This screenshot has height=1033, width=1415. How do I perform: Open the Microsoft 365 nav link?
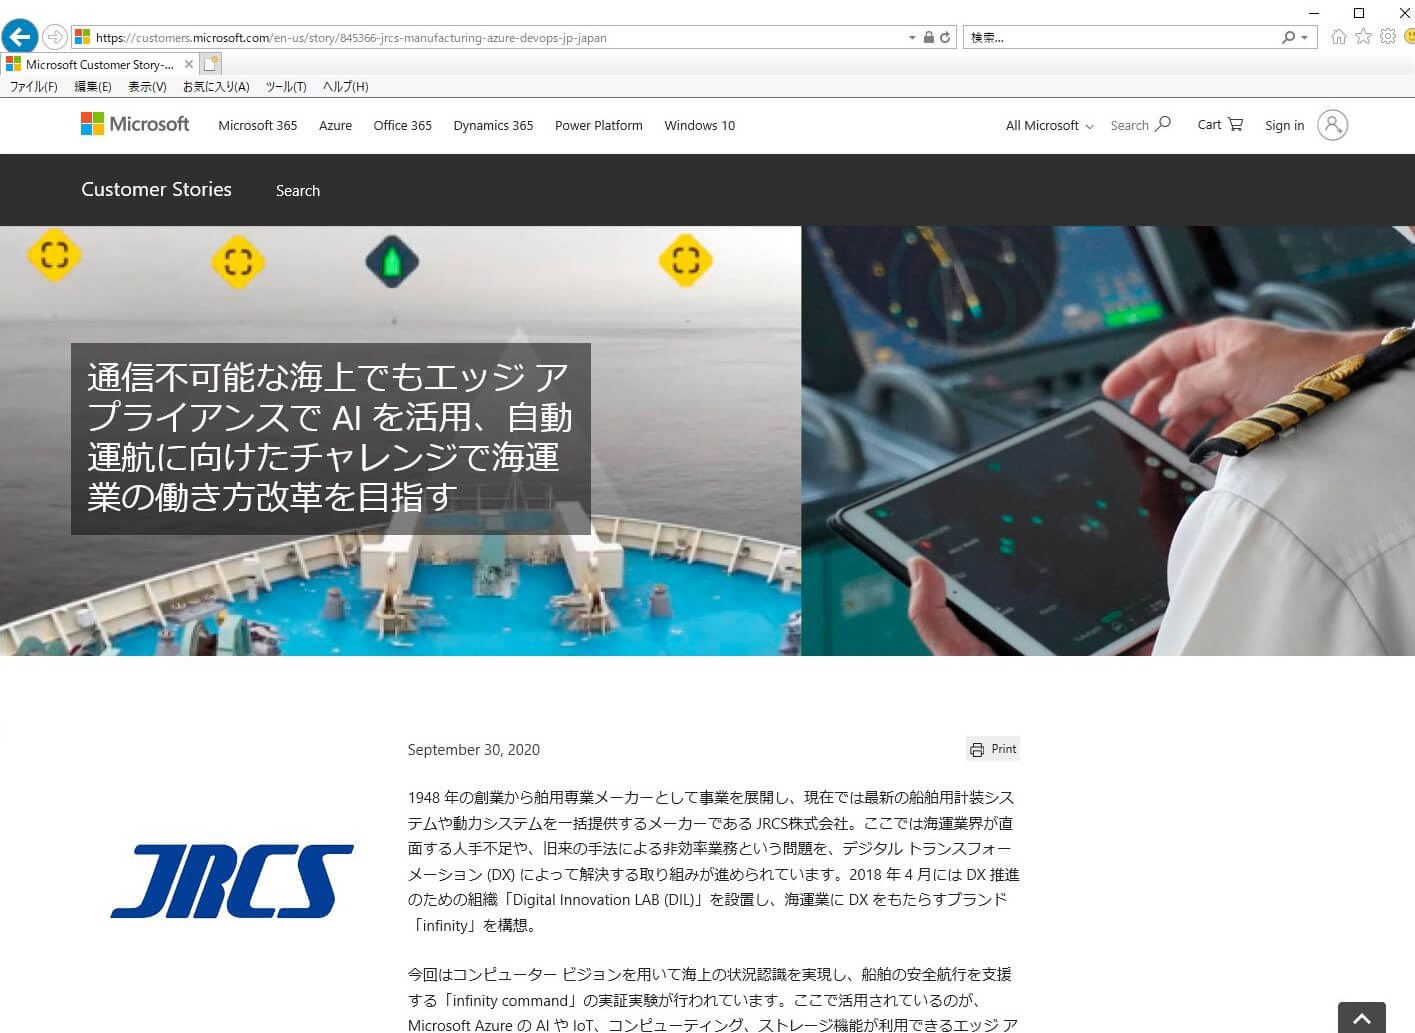pyautogui.click(x=258, y=125)
